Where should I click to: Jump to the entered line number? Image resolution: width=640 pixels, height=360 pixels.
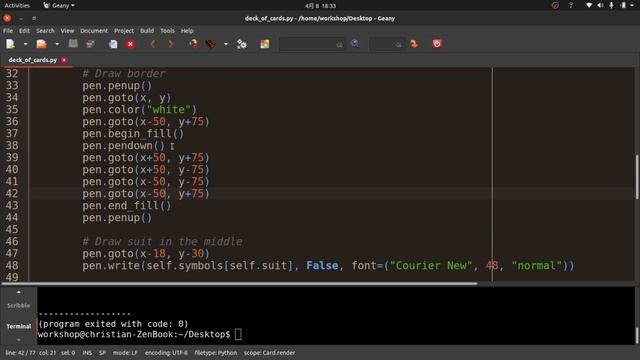[414, 44]
